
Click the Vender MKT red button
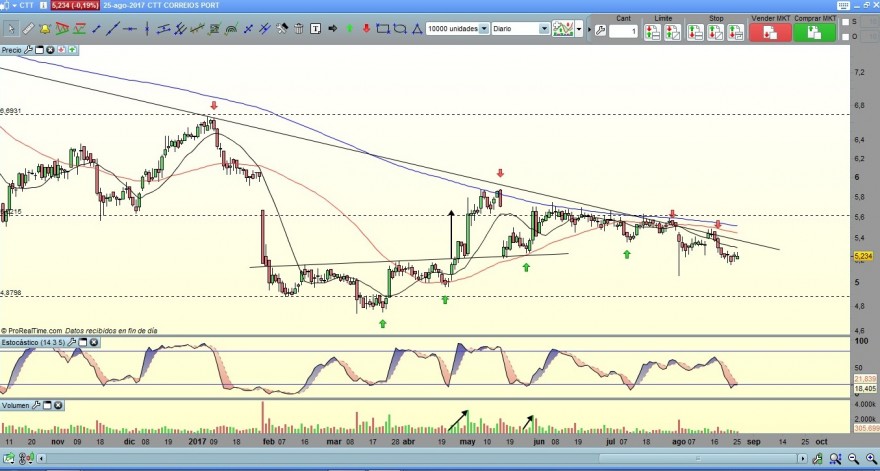point(770,32)
